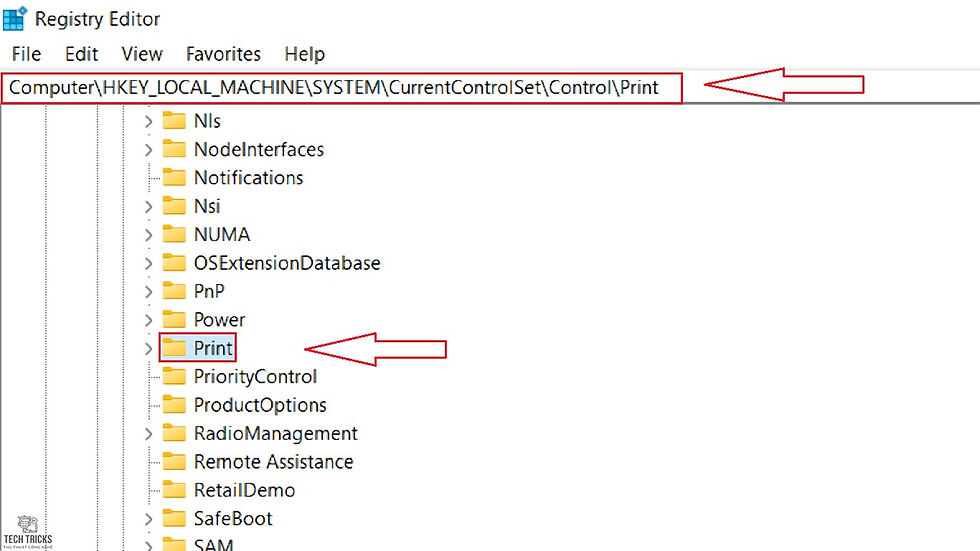Click the Remote Assistance folder icon

174,461
